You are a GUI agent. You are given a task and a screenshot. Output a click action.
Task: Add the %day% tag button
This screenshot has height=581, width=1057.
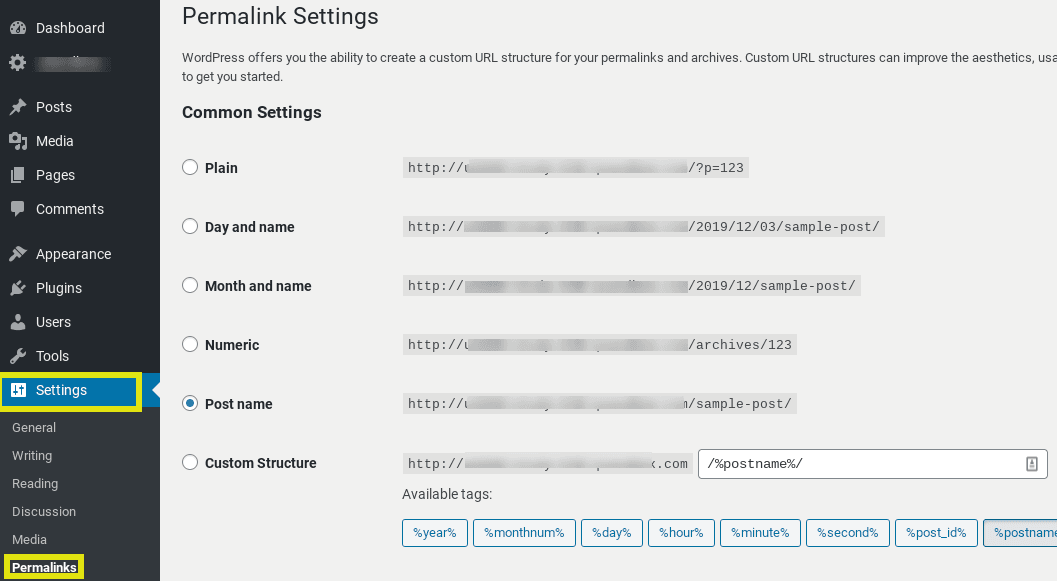[x=612, y=532]
